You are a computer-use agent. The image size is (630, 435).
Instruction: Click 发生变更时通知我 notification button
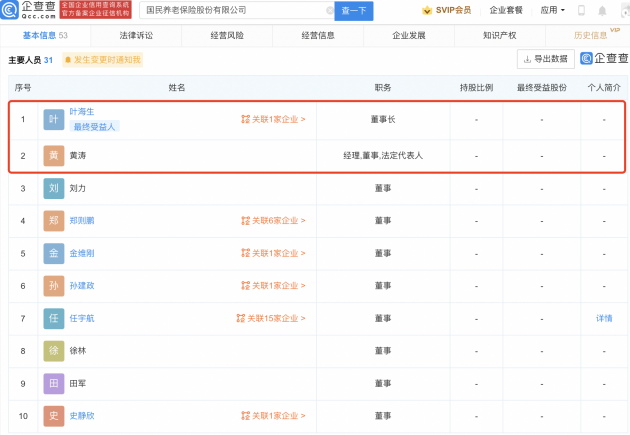pos(102,60)
